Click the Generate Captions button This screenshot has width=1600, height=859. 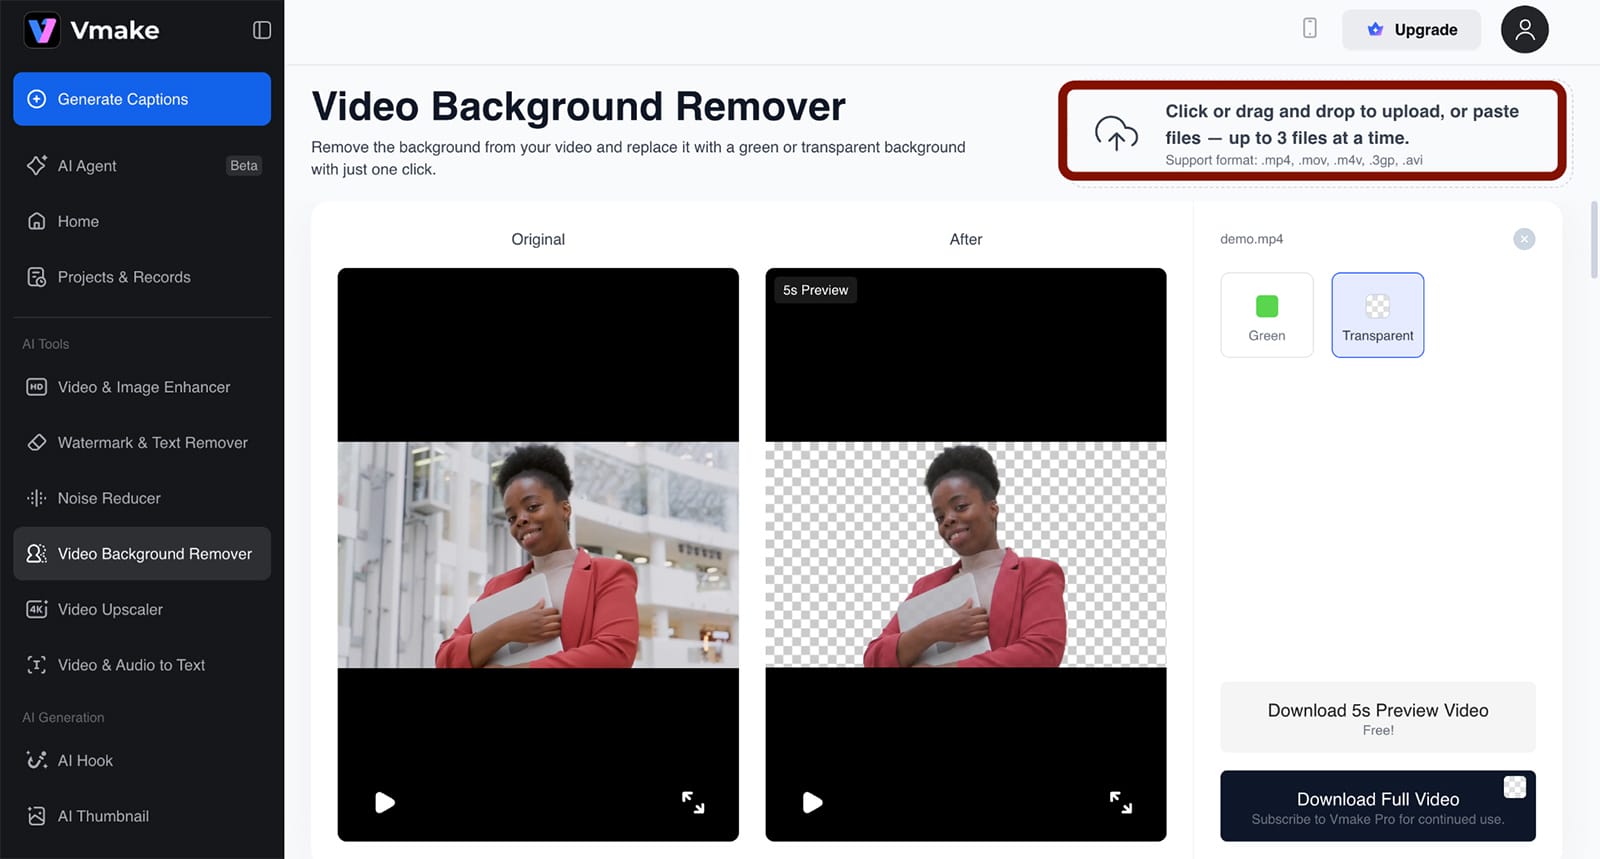(142, 99)
